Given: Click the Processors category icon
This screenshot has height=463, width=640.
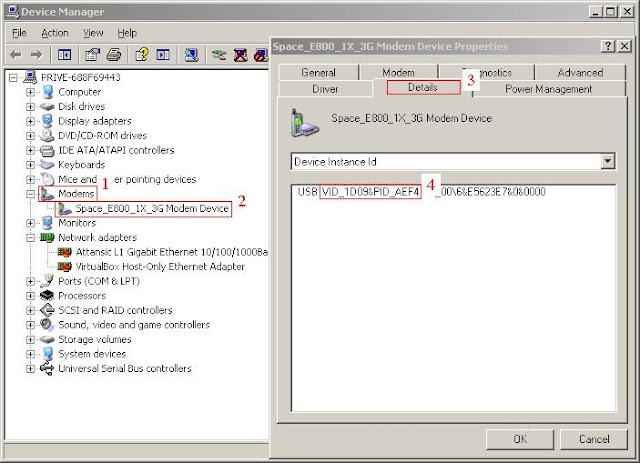Looking at the screenshot, I should 47,296.
